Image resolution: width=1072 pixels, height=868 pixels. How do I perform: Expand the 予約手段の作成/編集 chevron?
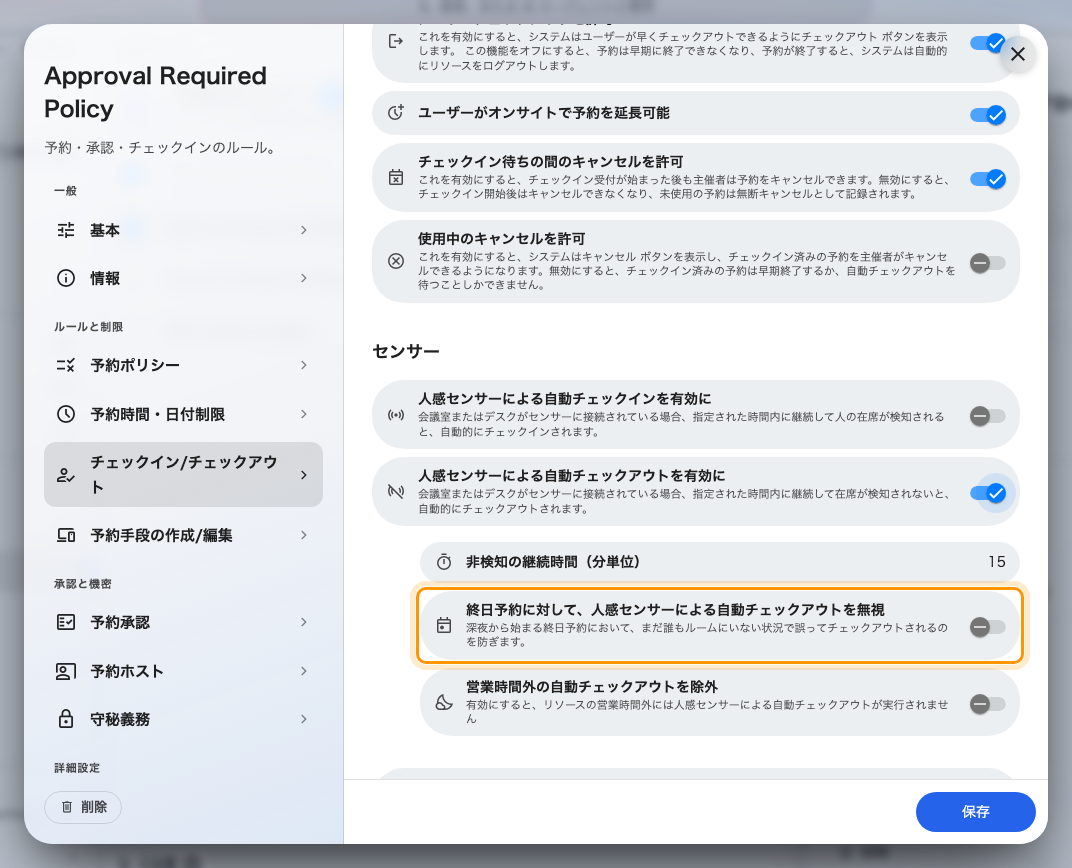[x=304, y=535]
